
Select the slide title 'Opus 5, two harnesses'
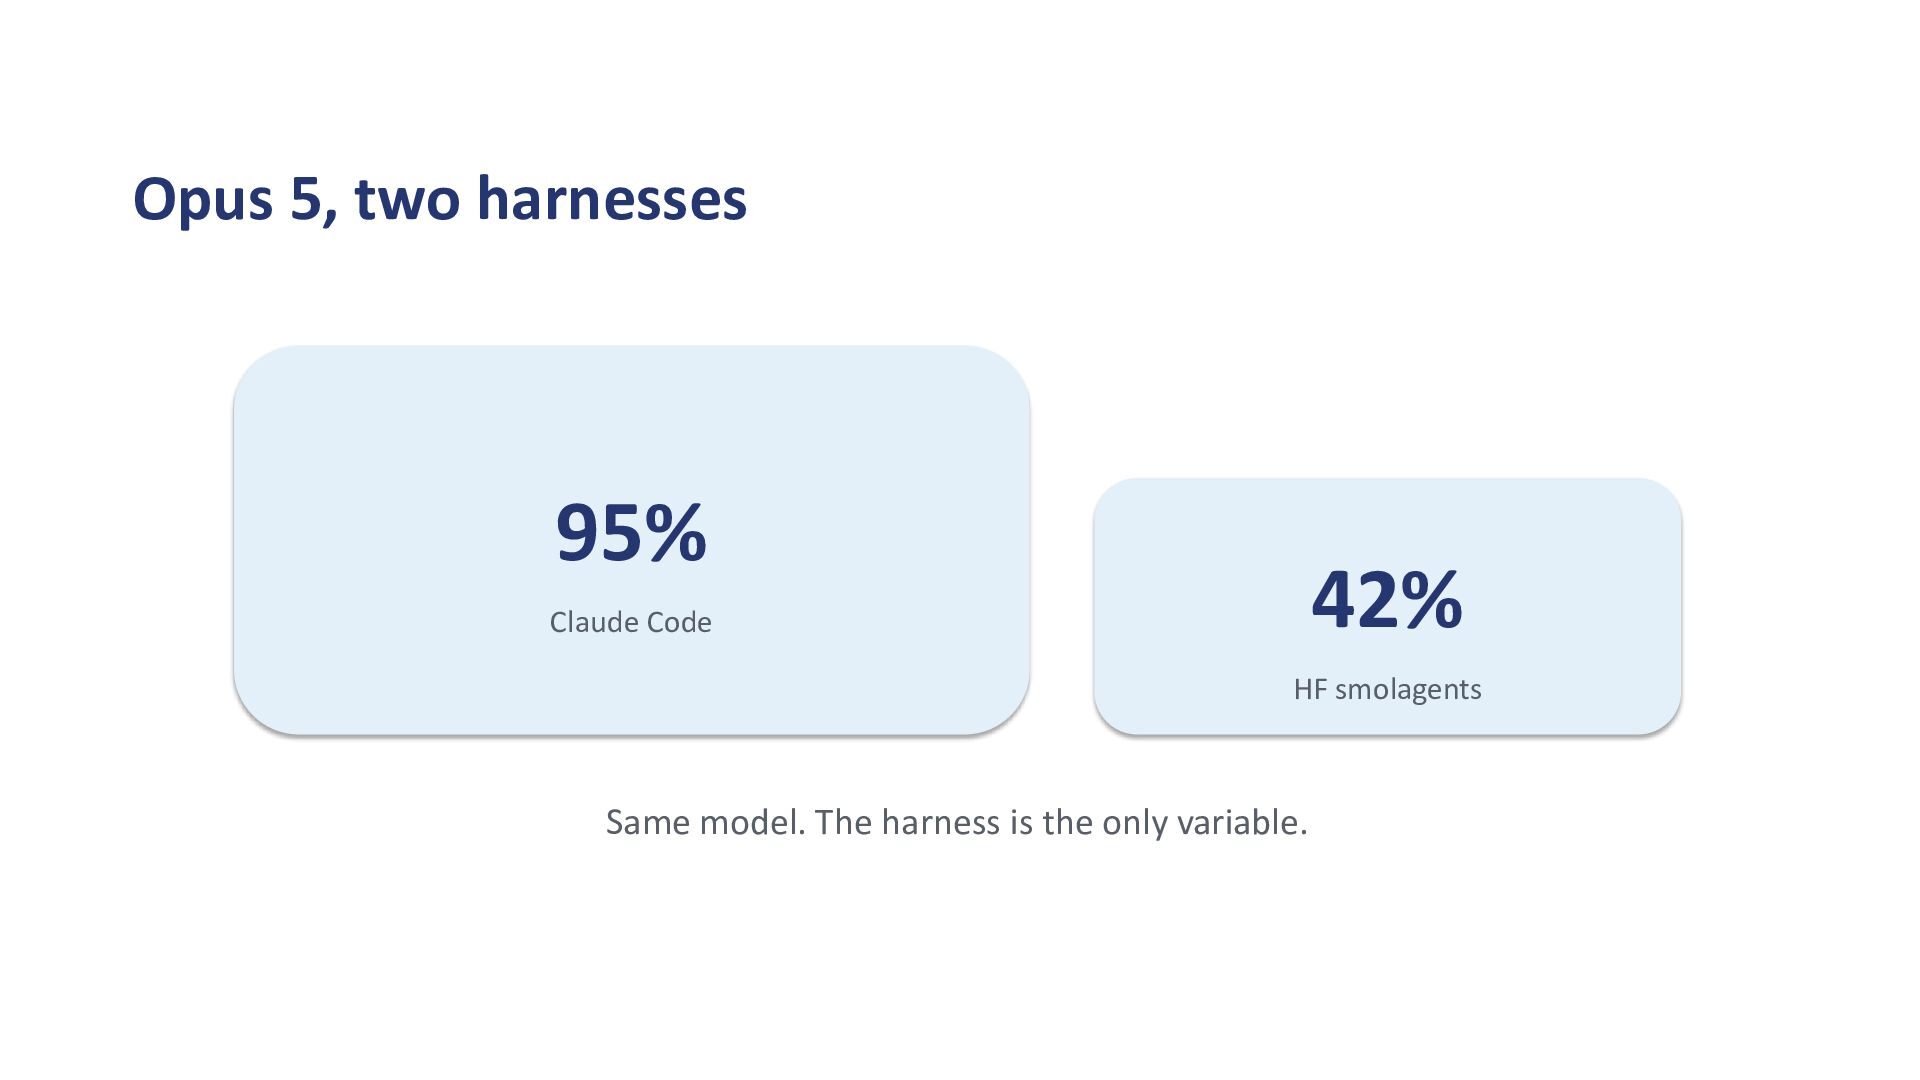pyautogui.click(x=440, y=200)
